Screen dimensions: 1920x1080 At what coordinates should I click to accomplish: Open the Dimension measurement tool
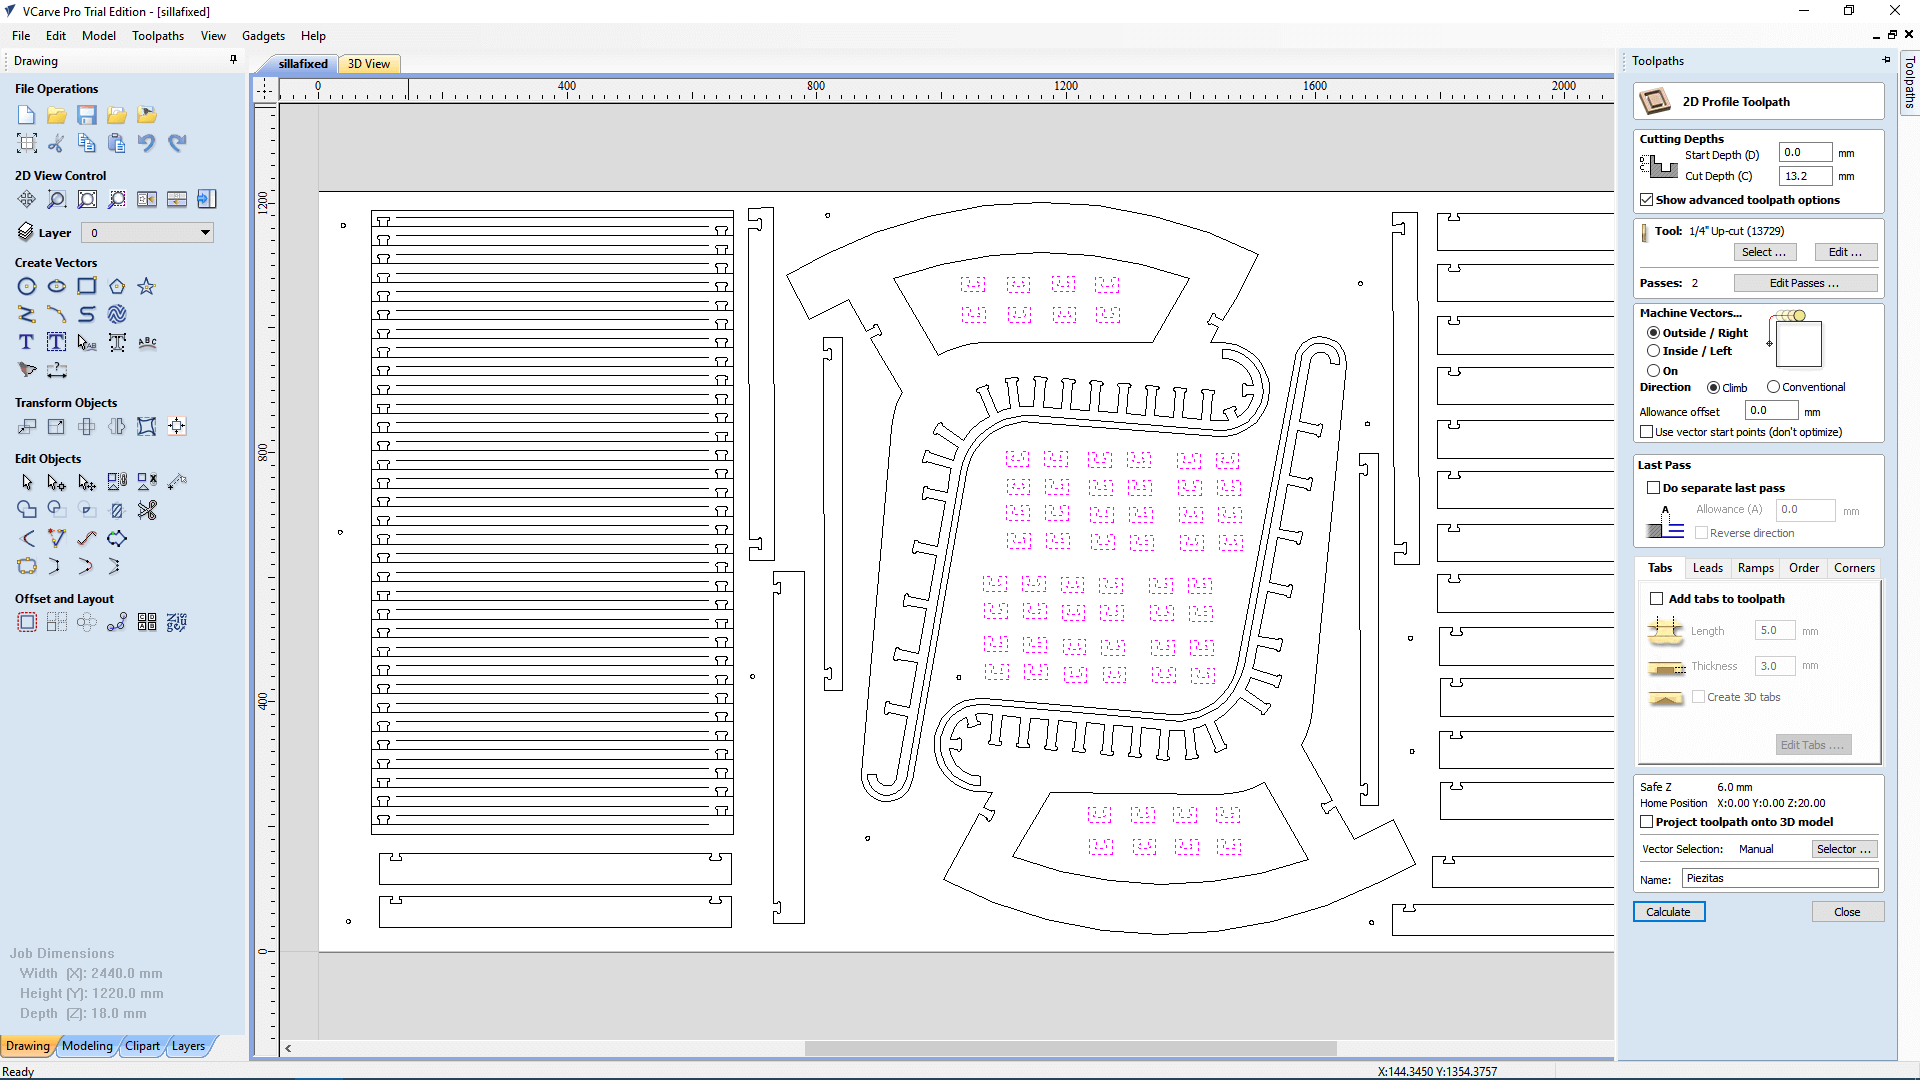click(x=57, y=370)
